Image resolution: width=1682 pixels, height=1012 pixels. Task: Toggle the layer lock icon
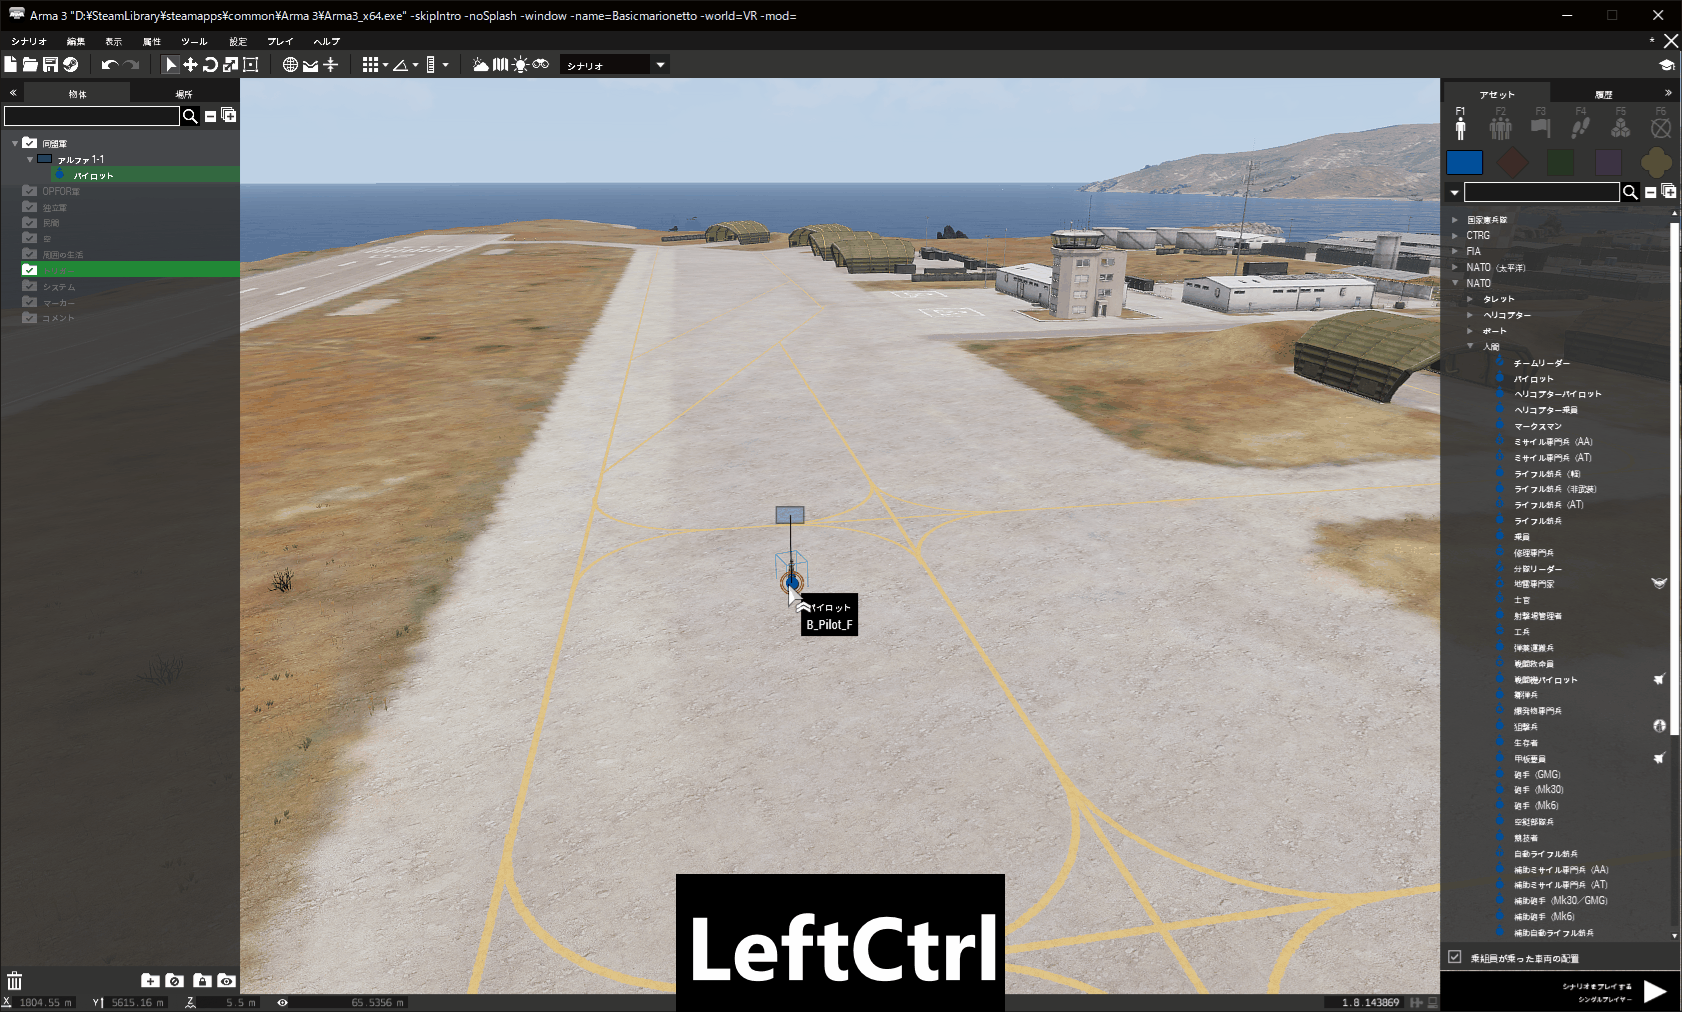pyautogui.click(x=202, y=981)
